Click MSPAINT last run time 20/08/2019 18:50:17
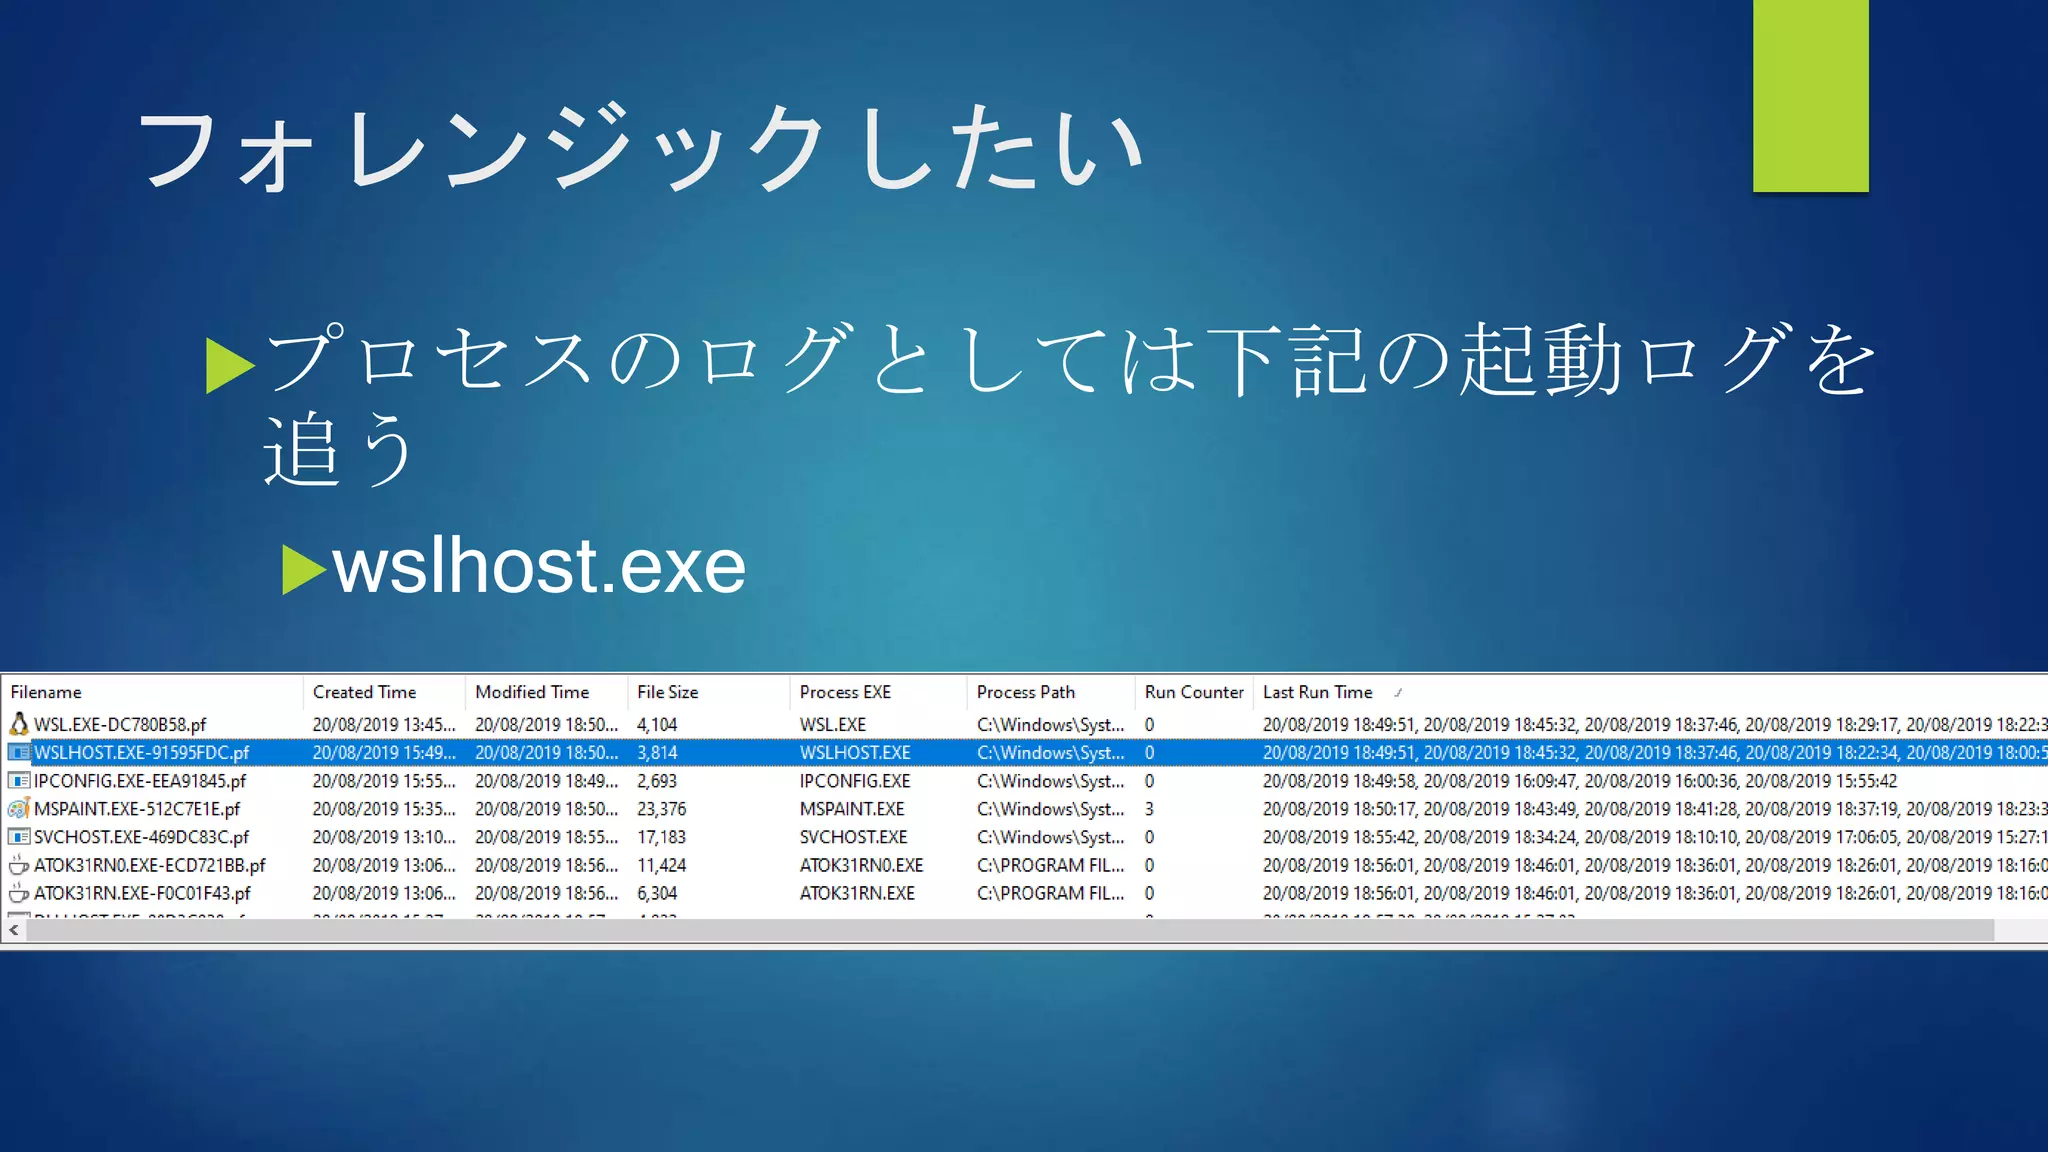 [1339, 808]
